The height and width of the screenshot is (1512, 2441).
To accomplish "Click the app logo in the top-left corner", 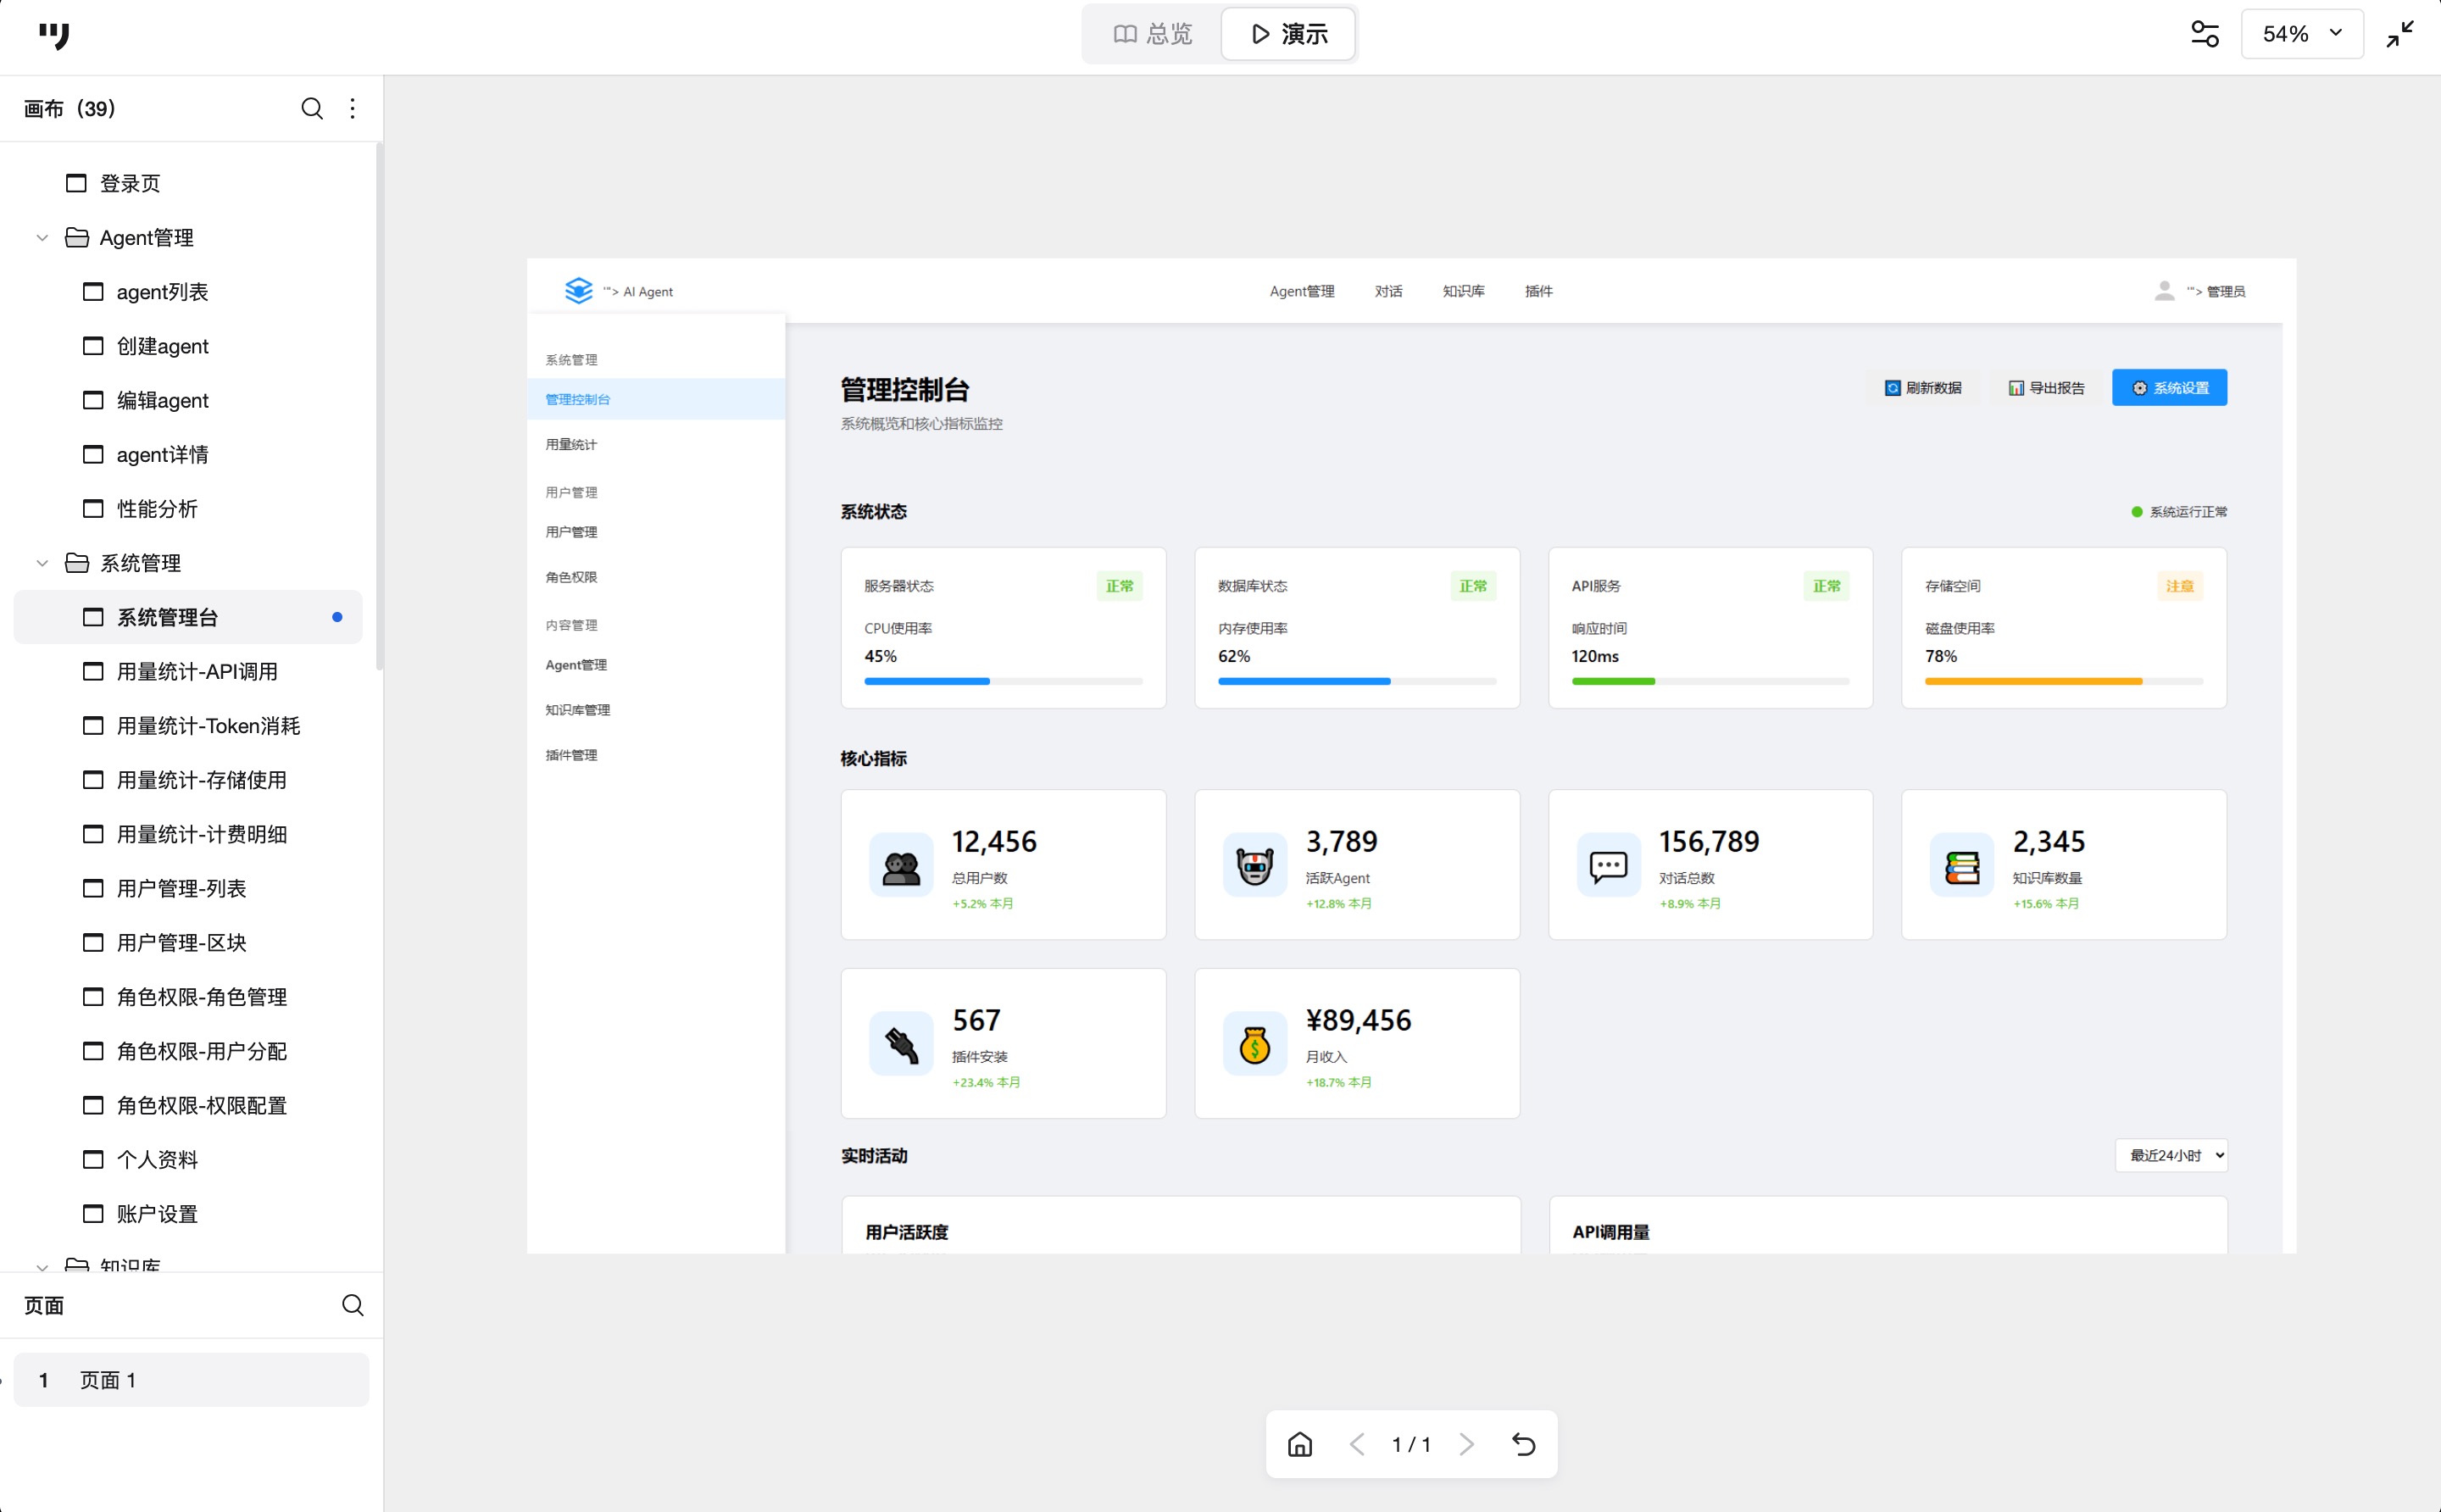I will tap(54, 36).
